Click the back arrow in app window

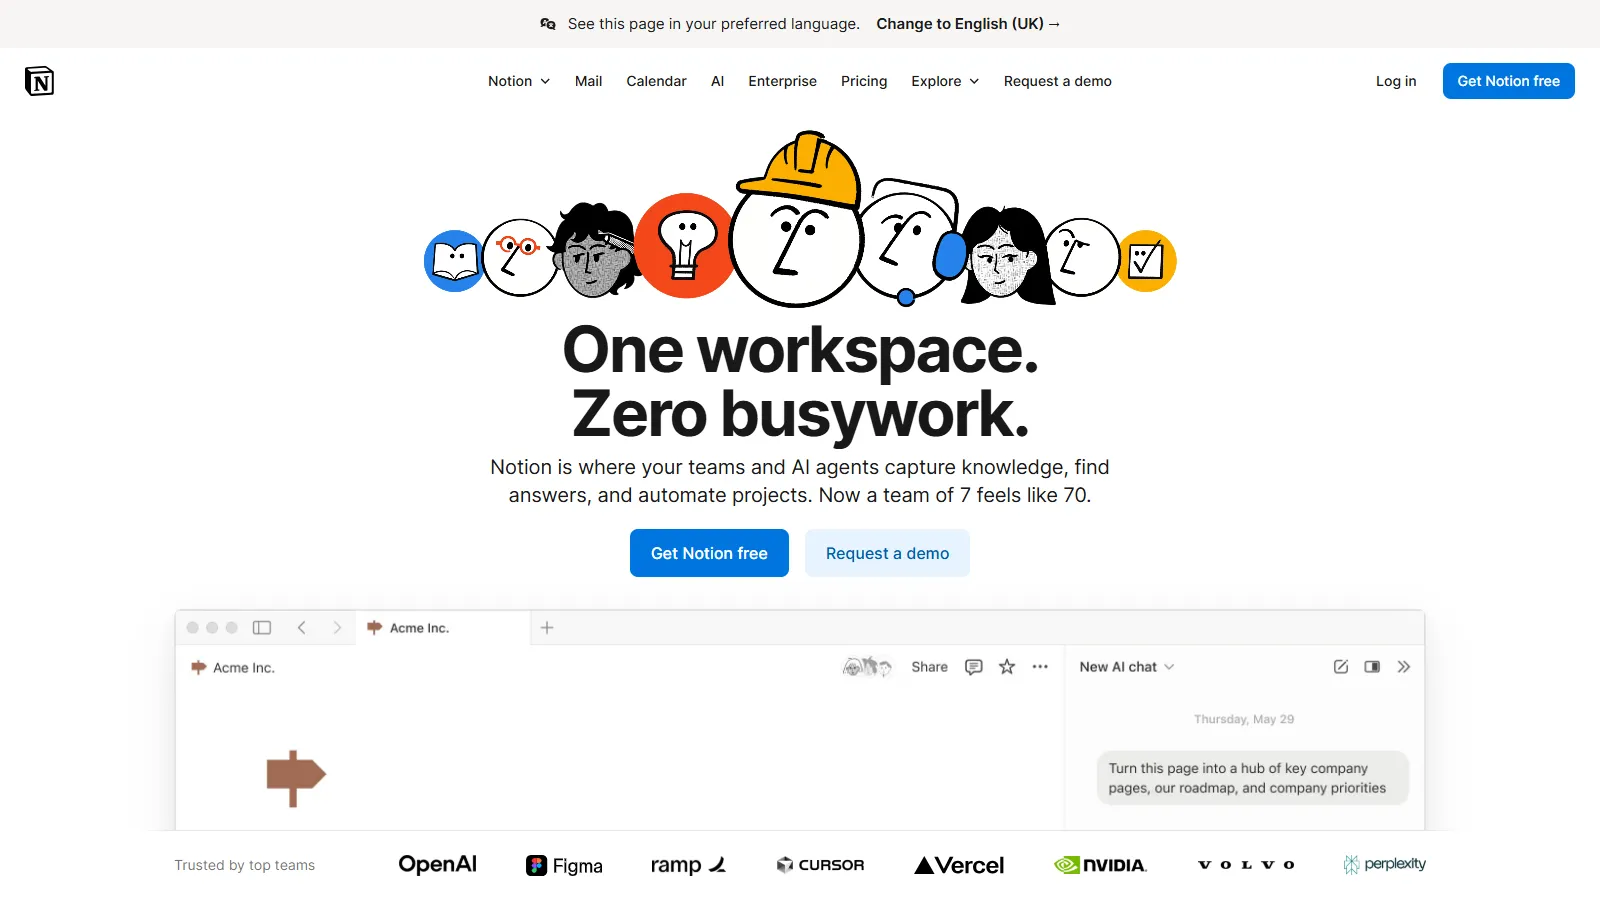pos(301,628)
